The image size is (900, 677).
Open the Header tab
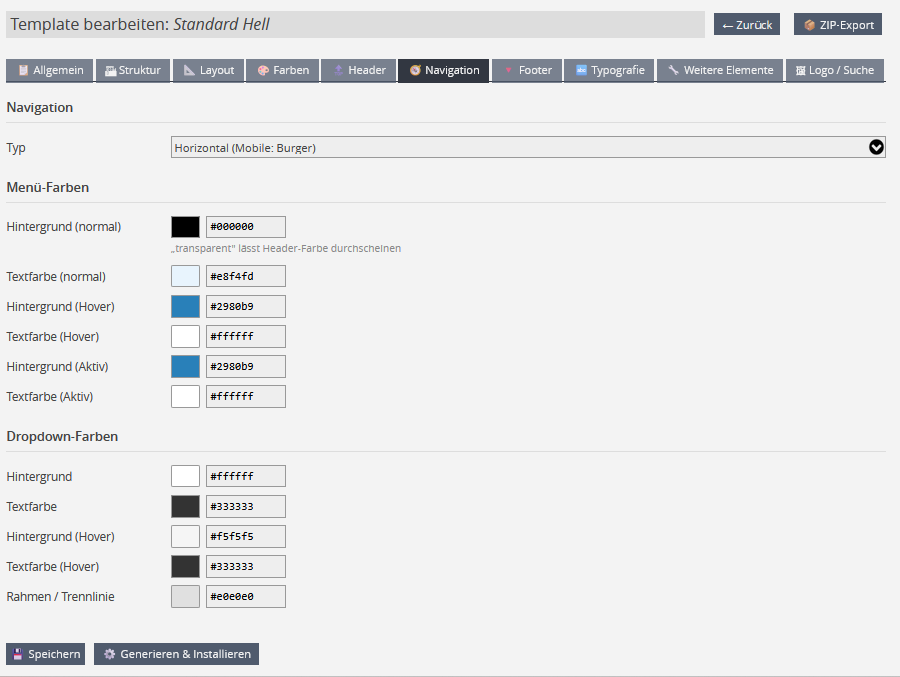coord(359,70)
